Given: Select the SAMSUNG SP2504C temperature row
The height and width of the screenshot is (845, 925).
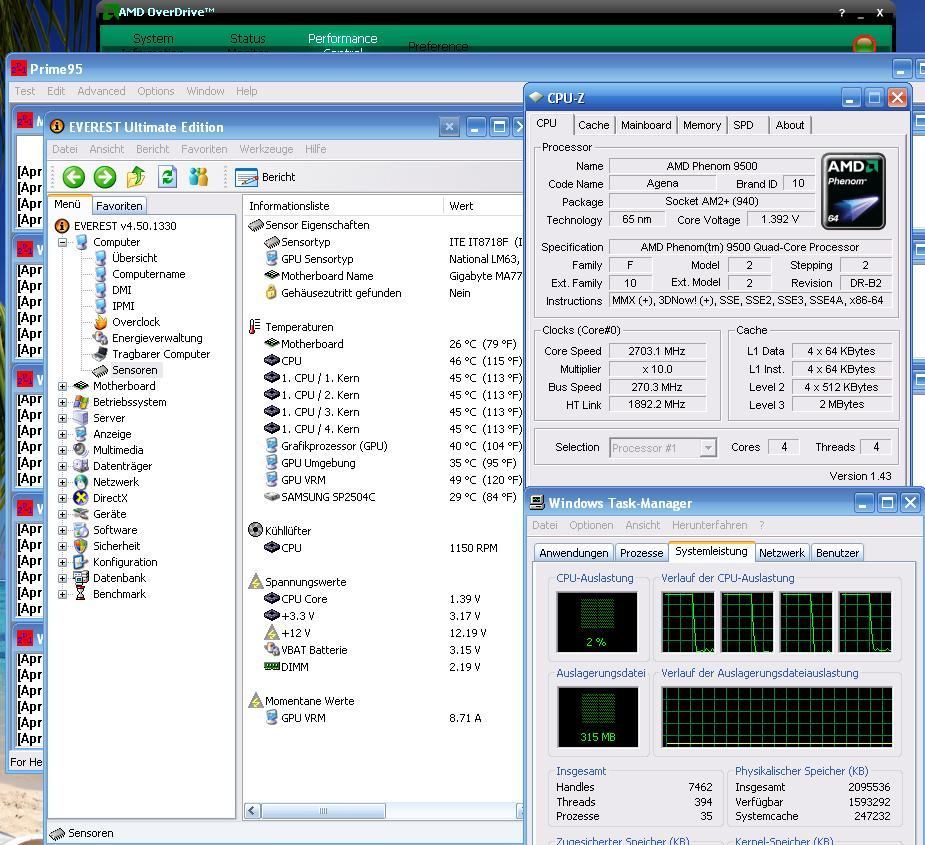Looking at the screenshot, I should click(392, 497).
